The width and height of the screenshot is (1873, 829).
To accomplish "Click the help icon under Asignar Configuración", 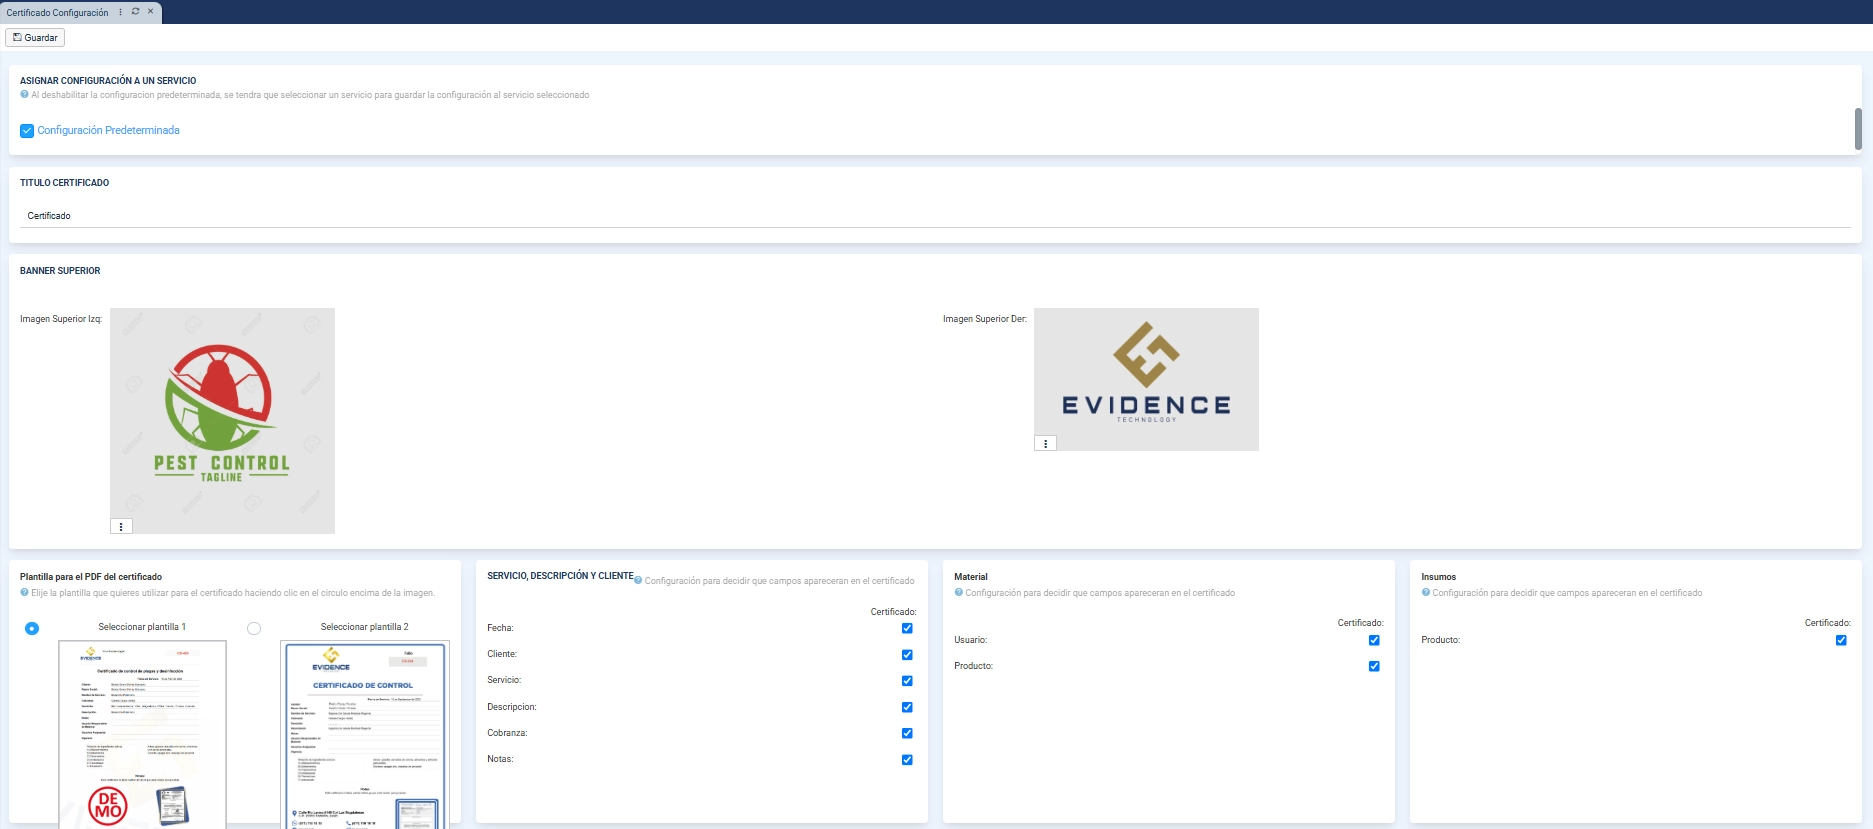I will (x=24, y=95).
